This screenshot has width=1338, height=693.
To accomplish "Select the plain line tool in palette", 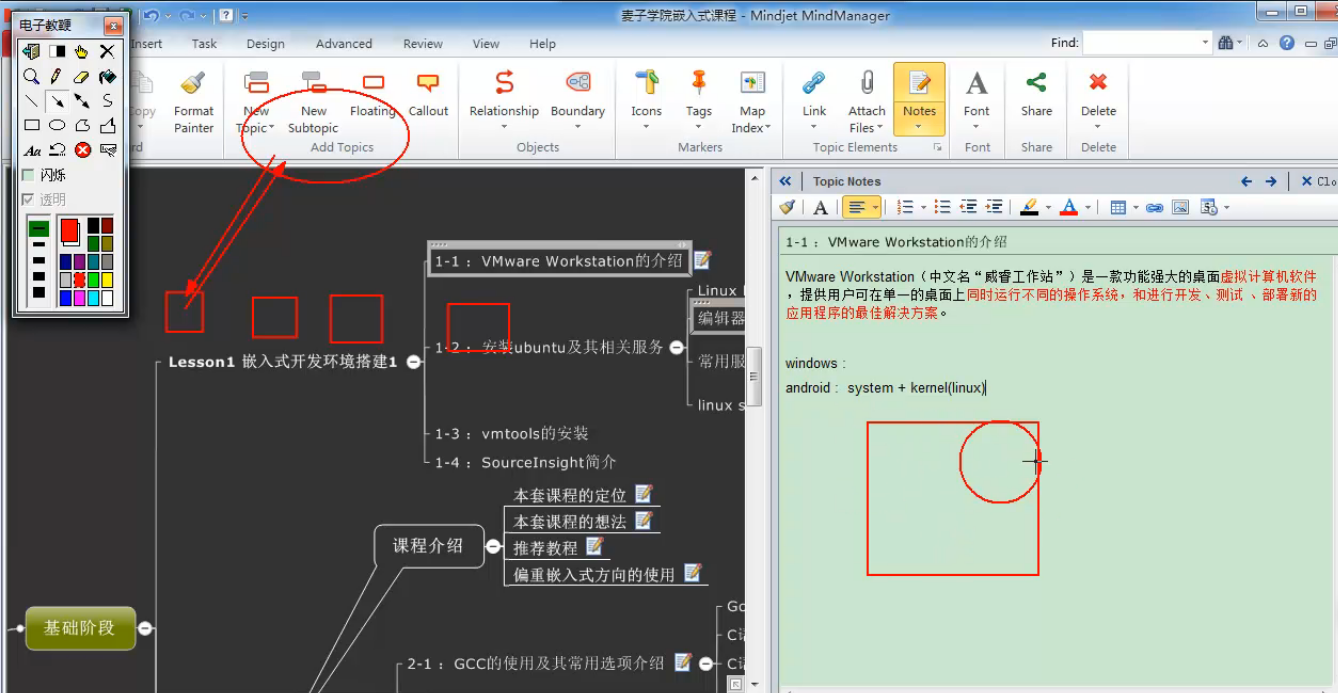I will point(32,101).
